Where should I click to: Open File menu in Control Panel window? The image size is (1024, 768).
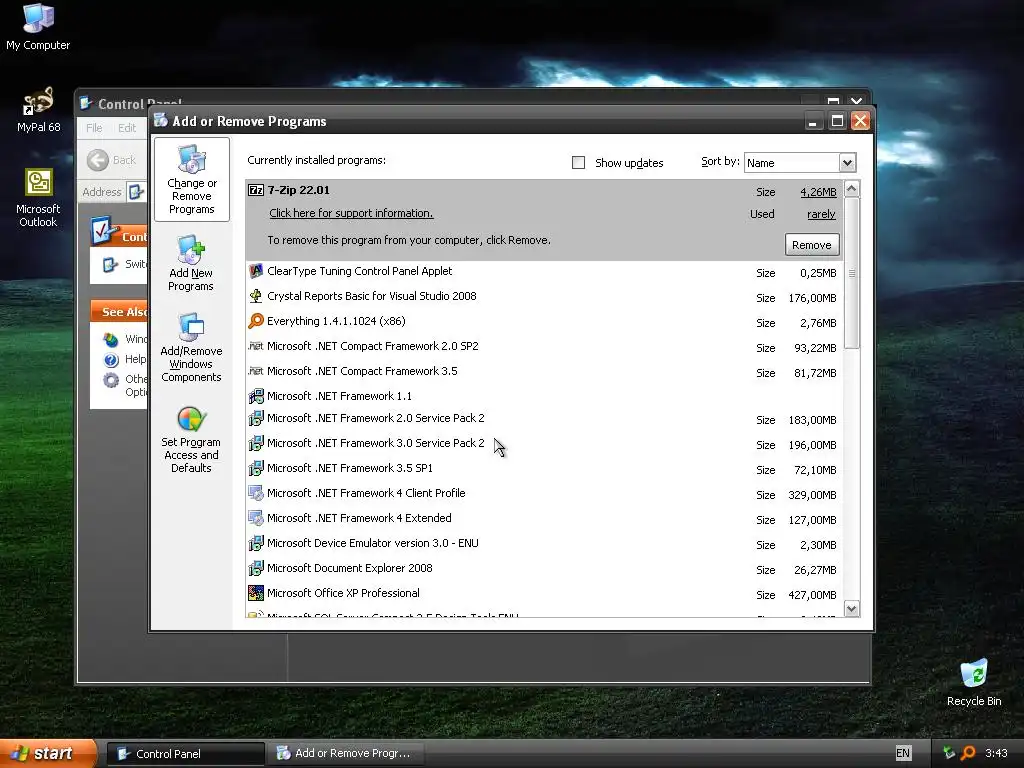94,128
